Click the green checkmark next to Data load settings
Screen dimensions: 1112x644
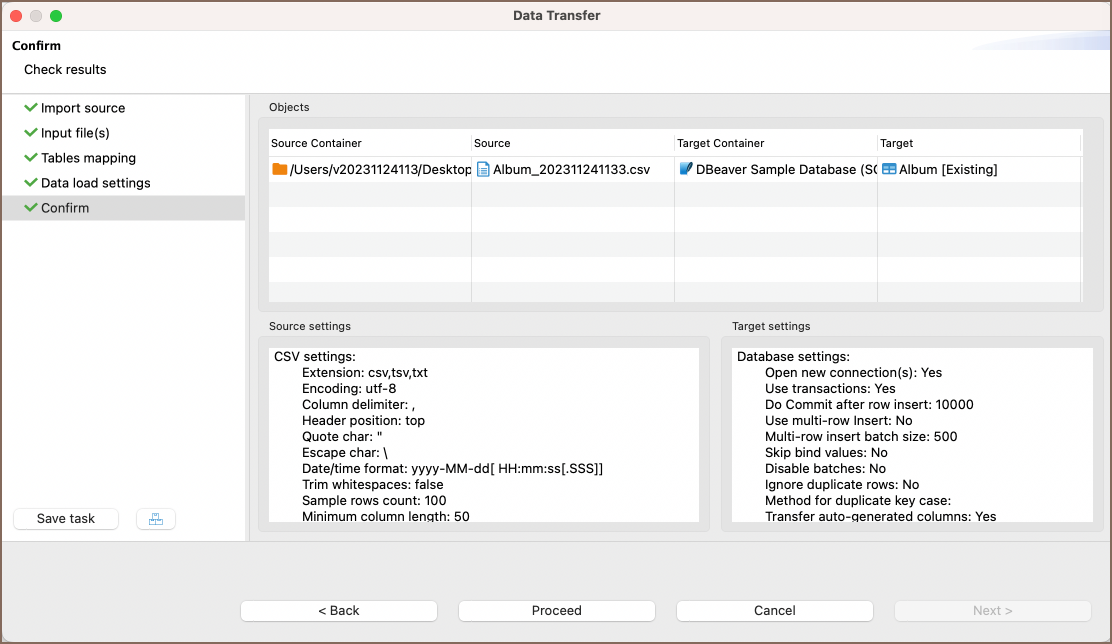(31, 183)
